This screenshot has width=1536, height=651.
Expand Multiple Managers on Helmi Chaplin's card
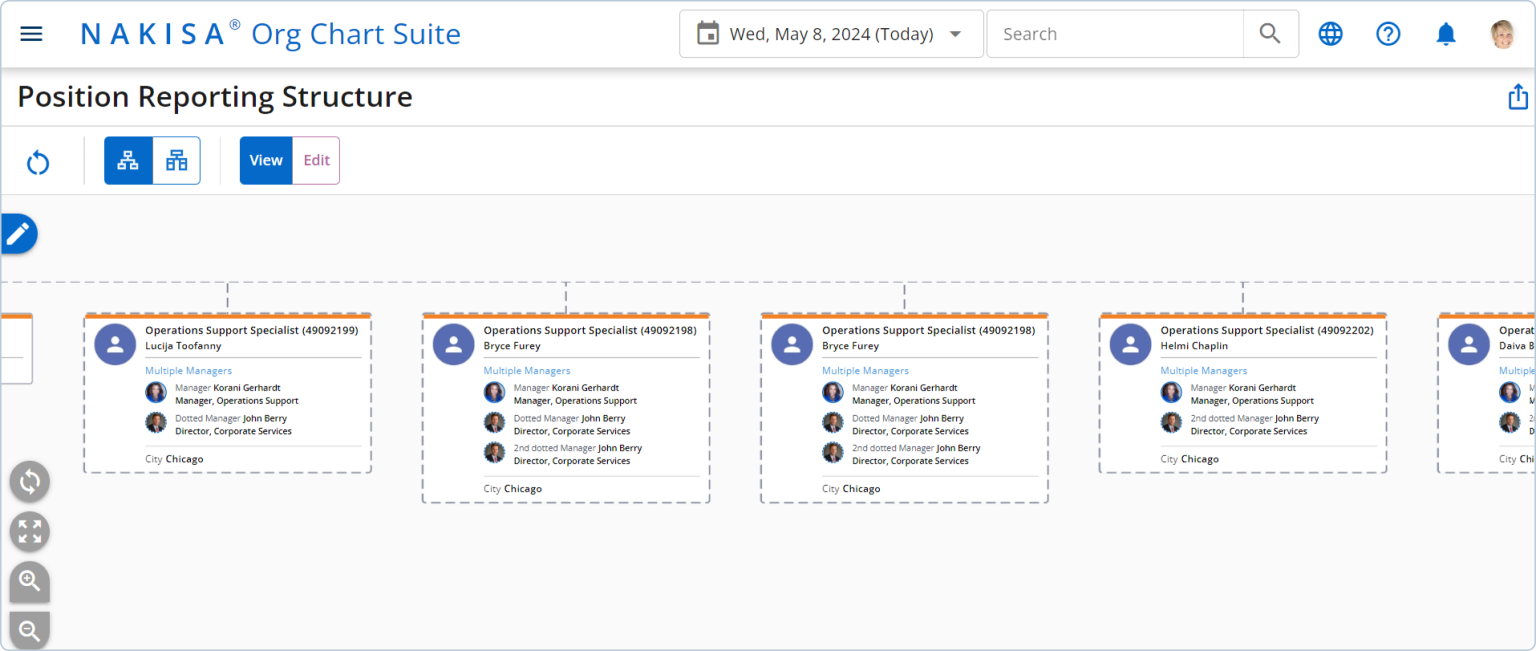coord(1203,370)
